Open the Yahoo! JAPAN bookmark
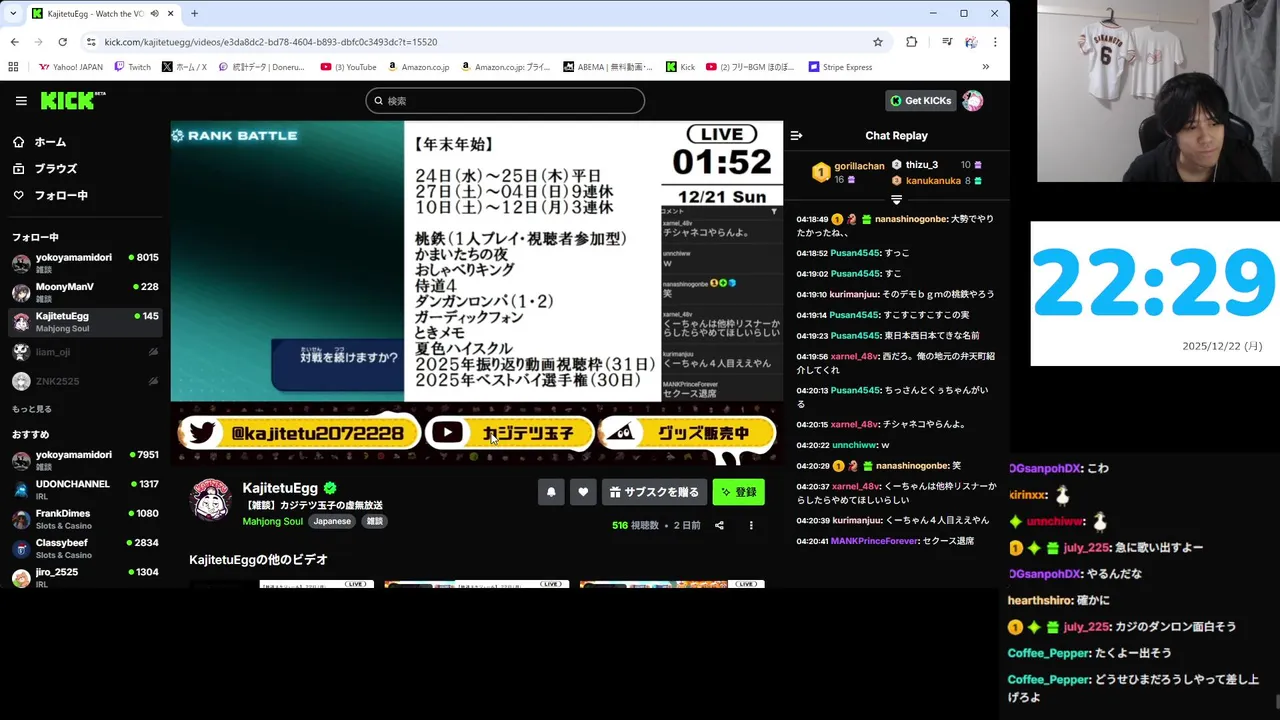This screenshot has width=1280, height=720. 70,67
